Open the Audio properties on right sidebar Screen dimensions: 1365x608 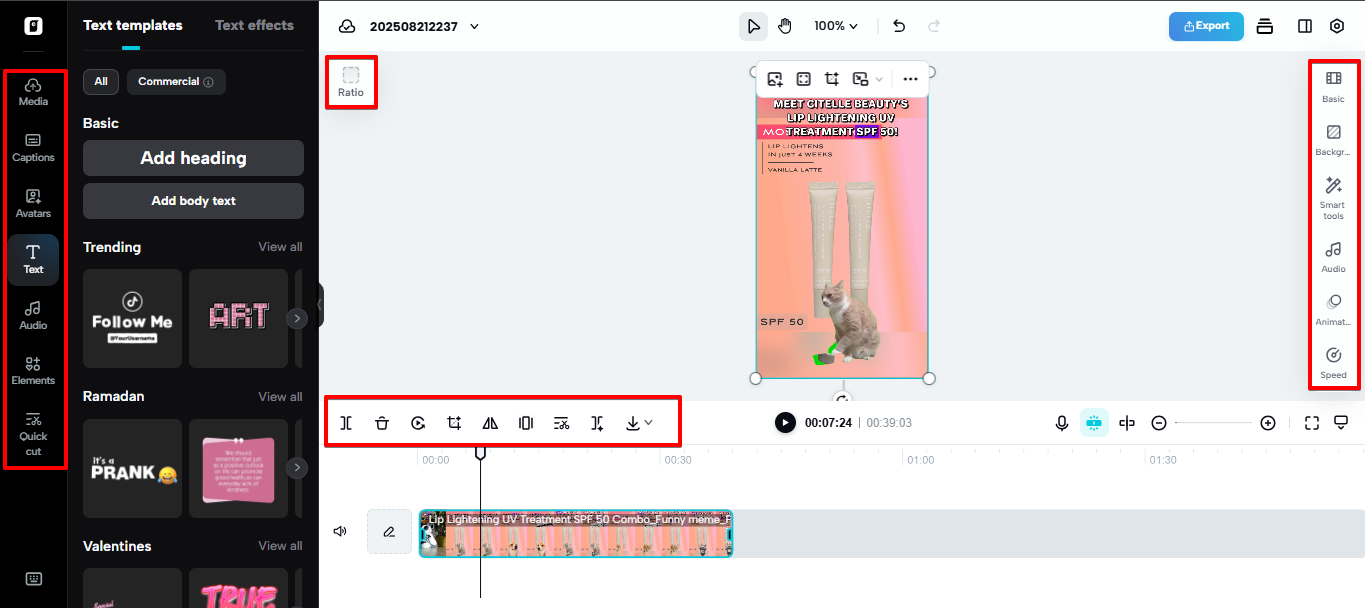point(1333,257)
